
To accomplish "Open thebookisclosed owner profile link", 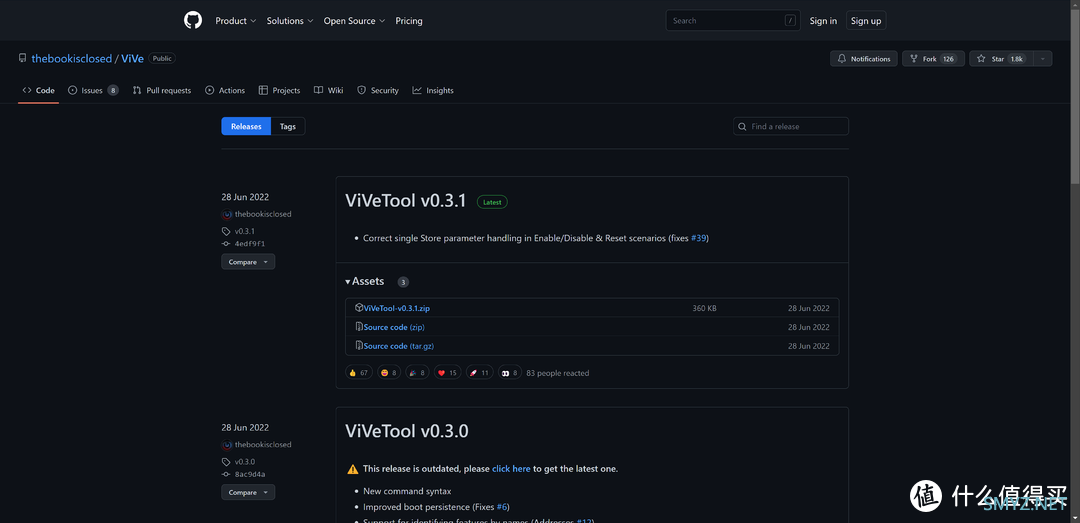I will click(x=72, y=59).
